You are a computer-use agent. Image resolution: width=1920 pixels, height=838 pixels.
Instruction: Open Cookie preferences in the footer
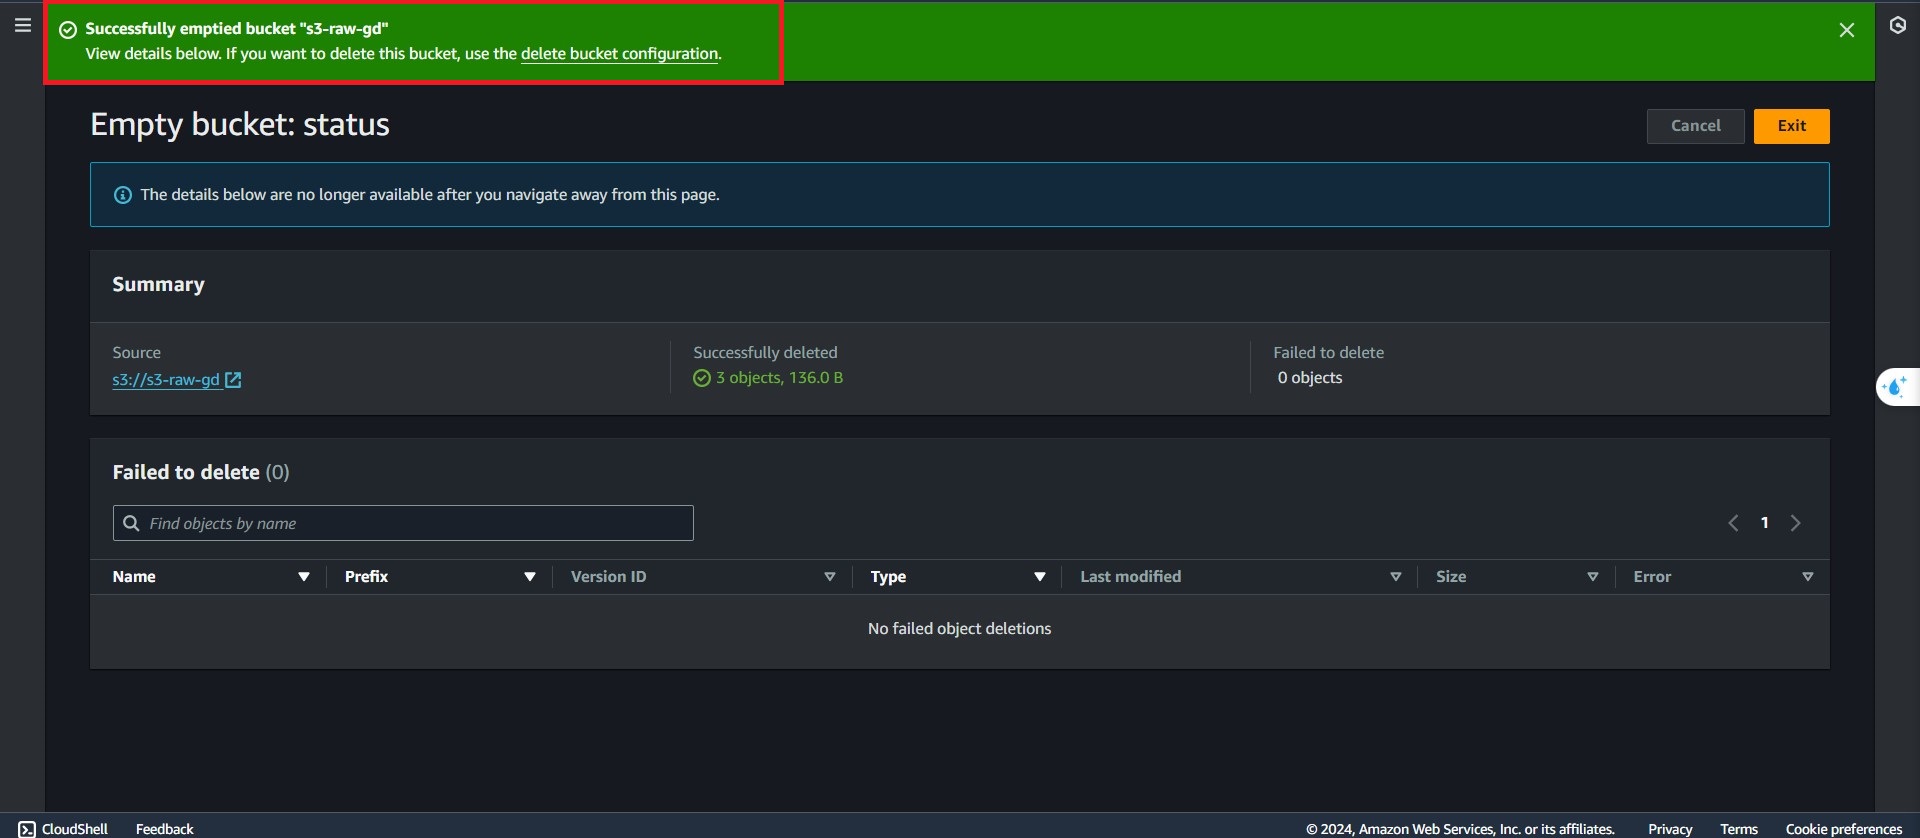1843,828
